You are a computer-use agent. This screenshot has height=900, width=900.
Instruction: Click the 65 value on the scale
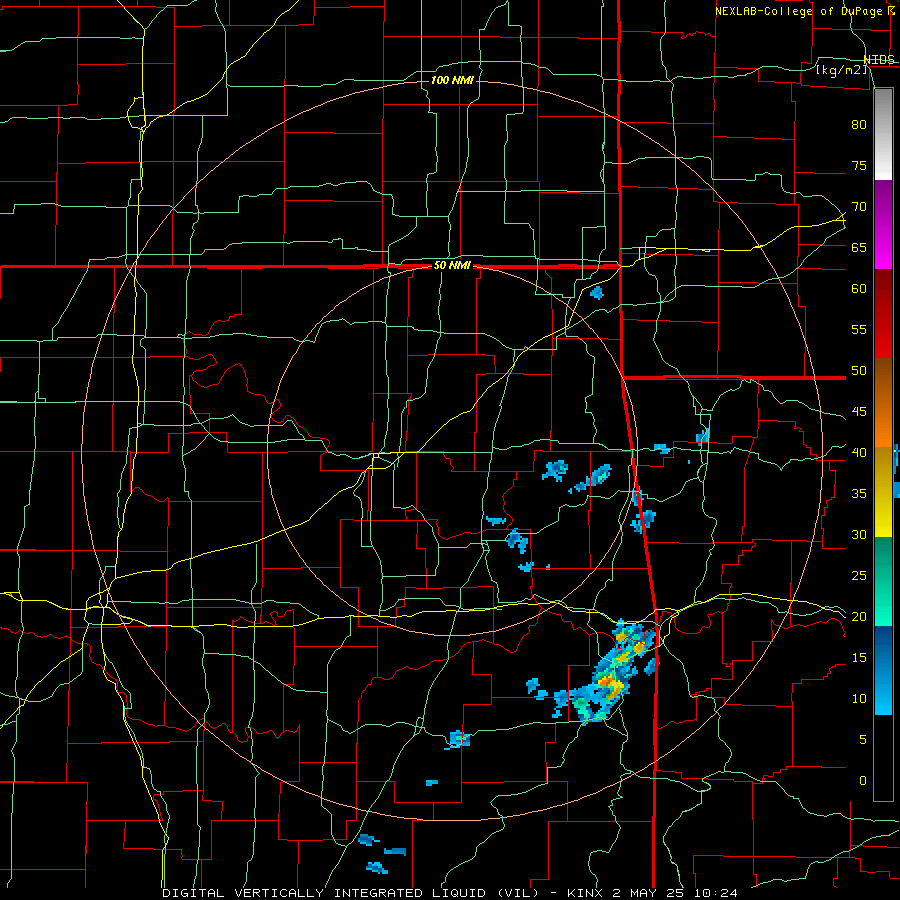(859, 248)
